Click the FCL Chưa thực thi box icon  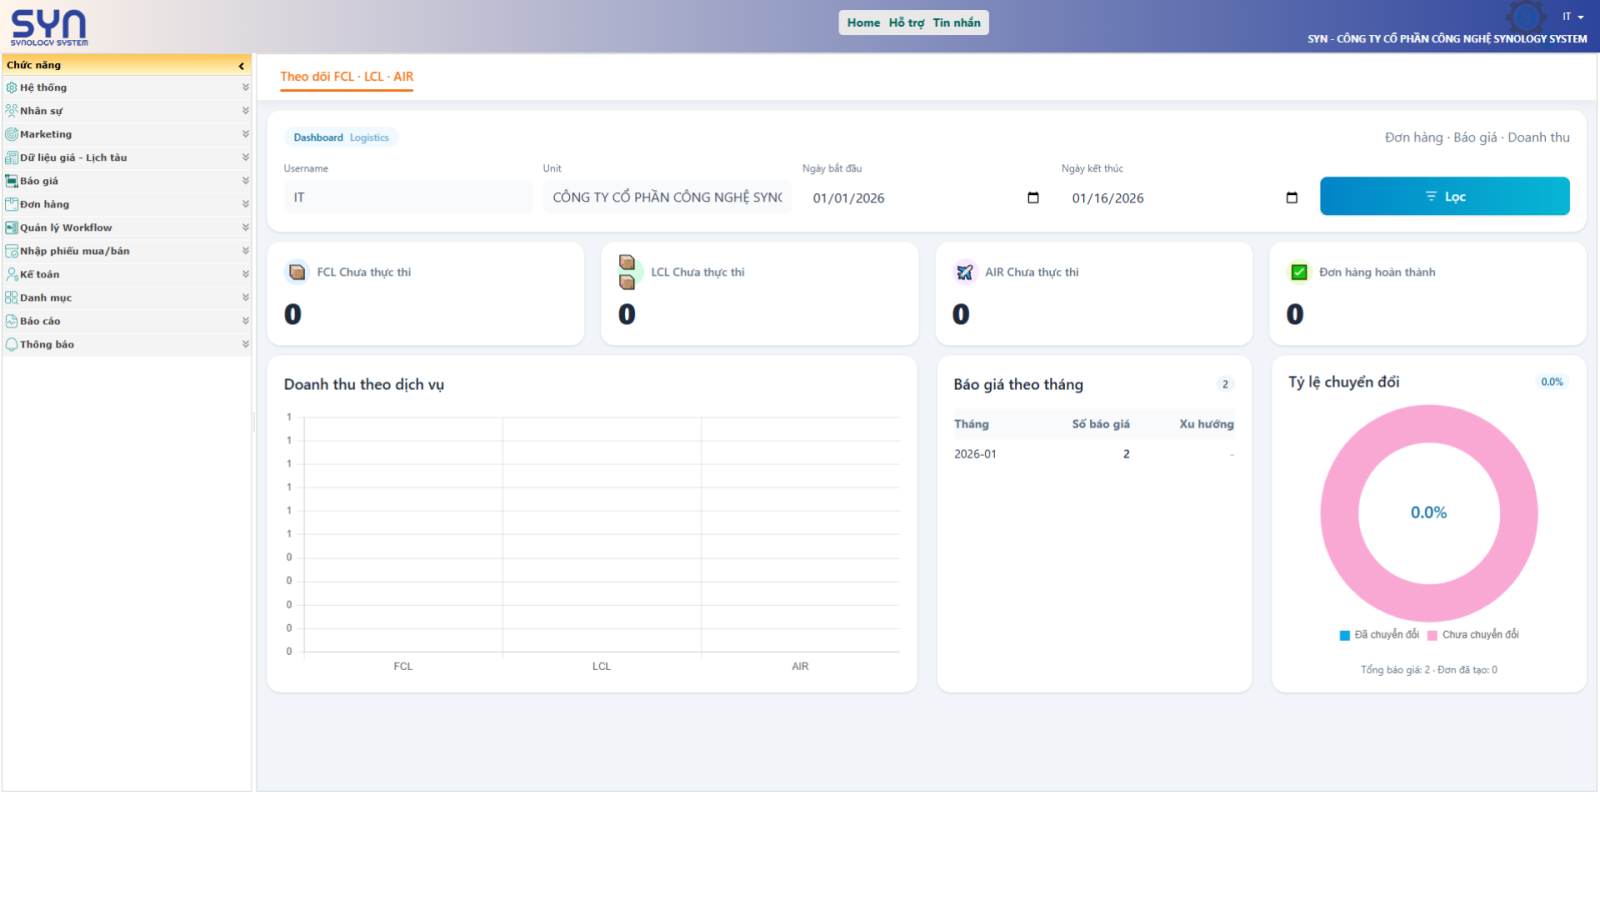tap(297, 272)
